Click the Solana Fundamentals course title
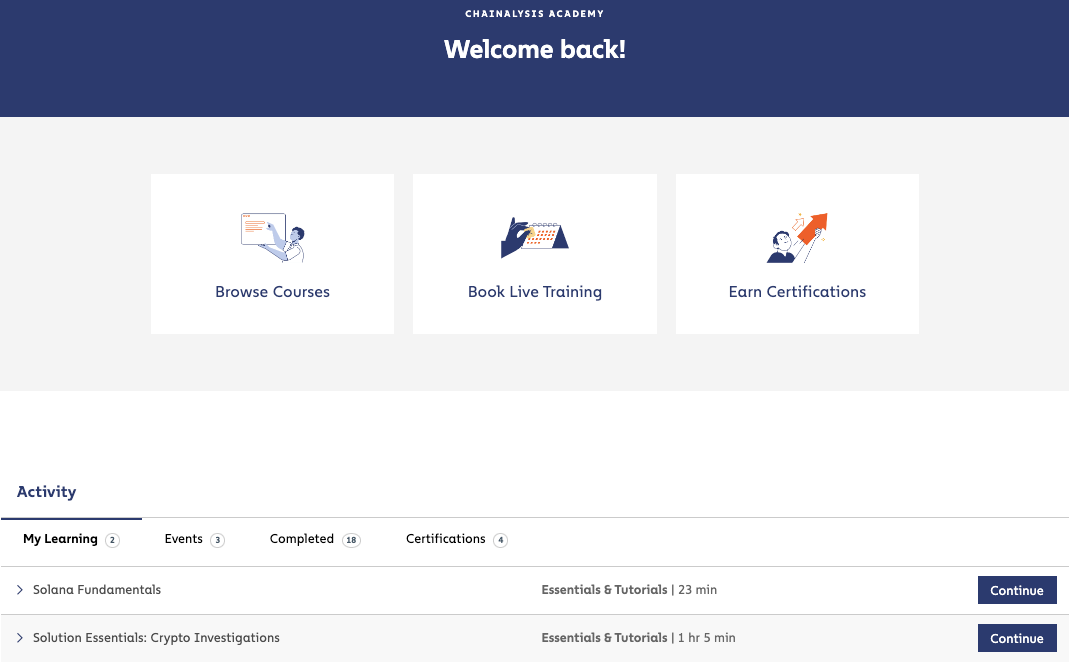 click(97, 590)
